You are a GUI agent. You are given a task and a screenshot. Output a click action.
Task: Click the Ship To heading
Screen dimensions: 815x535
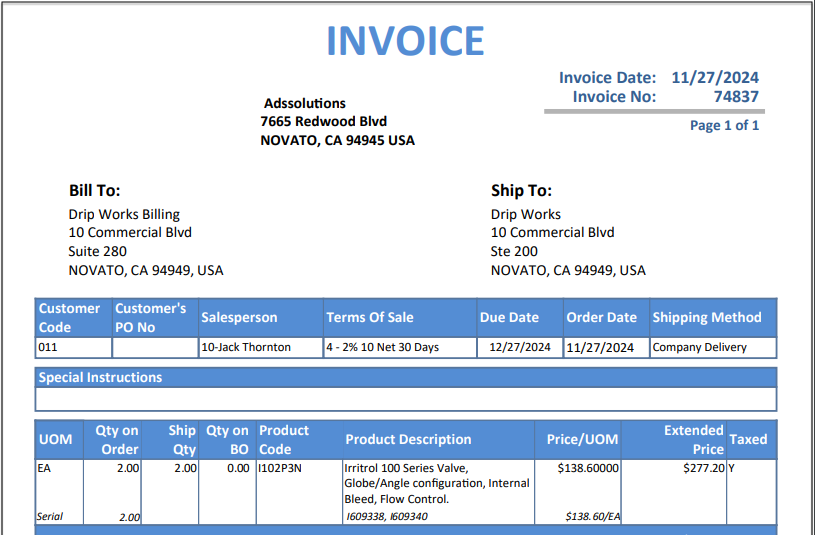click(521, 190)
